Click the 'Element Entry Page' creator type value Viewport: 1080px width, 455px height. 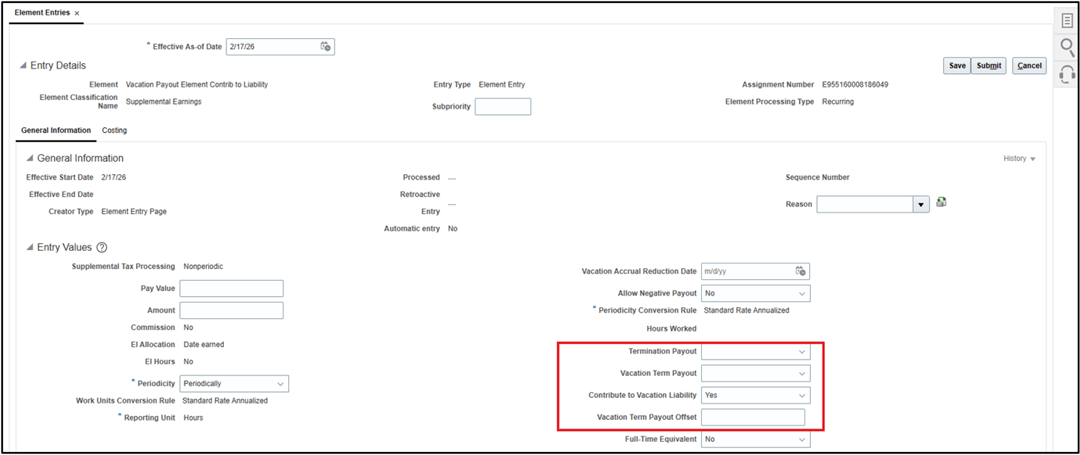pyautogui.click(x=134, y=211)
